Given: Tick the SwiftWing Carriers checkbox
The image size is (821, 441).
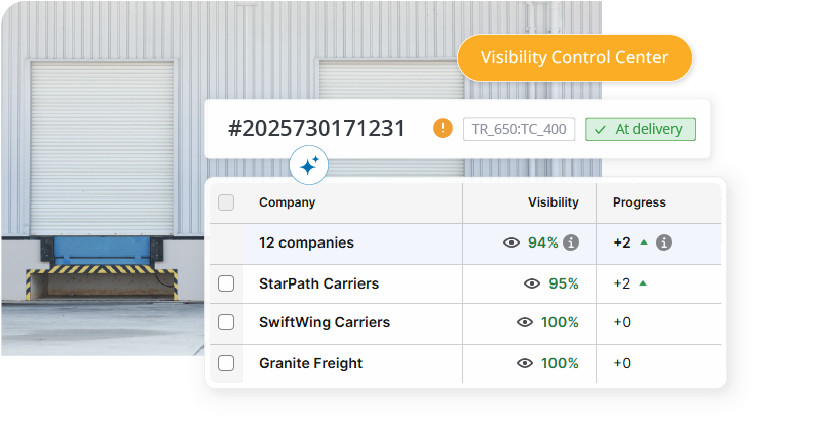Looking at the screenshot, I should point(226,322).
